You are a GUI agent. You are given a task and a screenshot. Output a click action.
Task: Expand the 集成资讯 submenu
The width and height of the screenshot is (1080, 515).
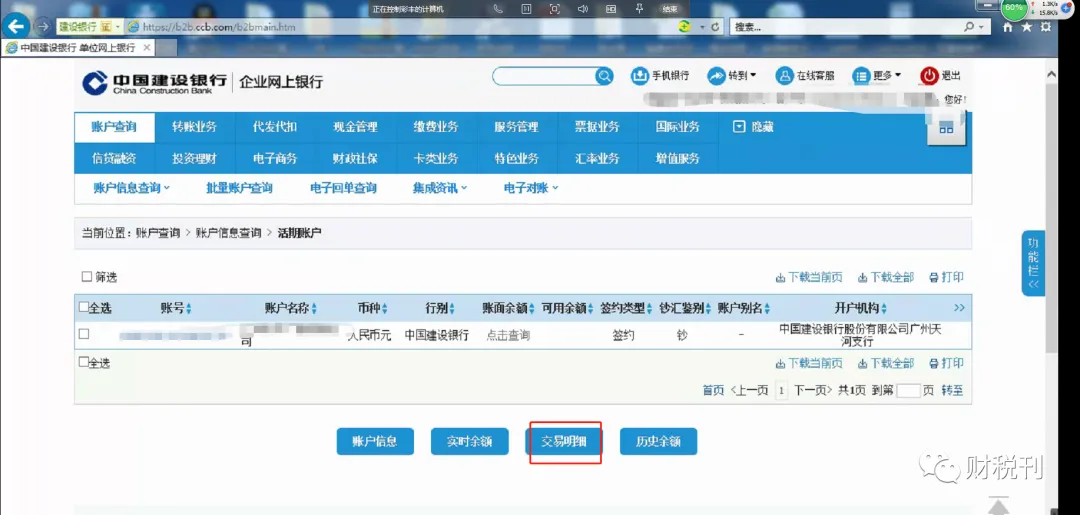point(440,188)
